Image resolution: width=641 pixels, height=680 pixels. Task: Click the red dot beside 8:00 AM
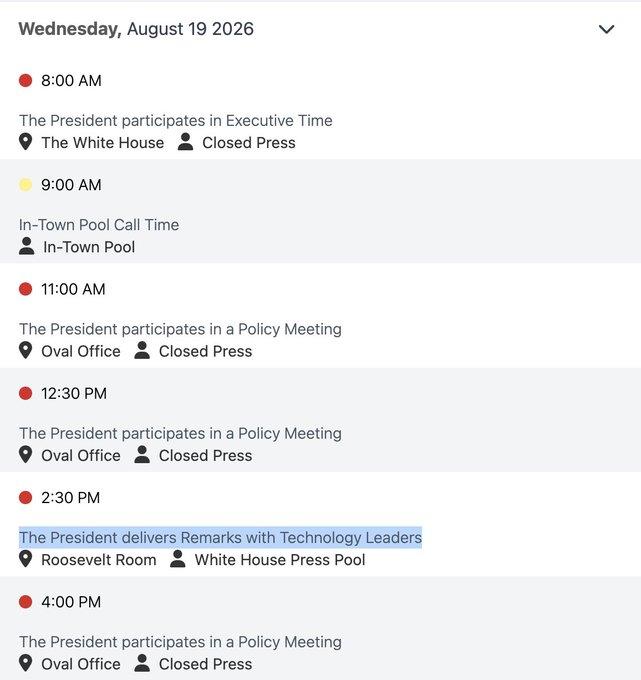pos(26,81)
